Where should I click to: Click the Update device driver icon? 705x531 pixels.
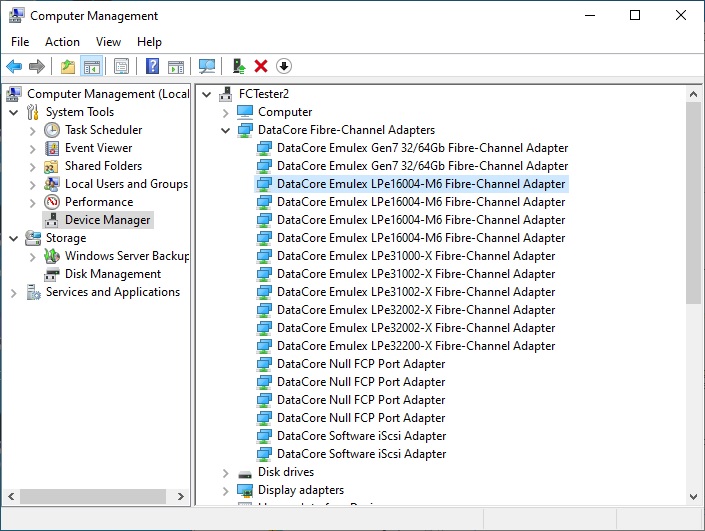pos(239,66)
